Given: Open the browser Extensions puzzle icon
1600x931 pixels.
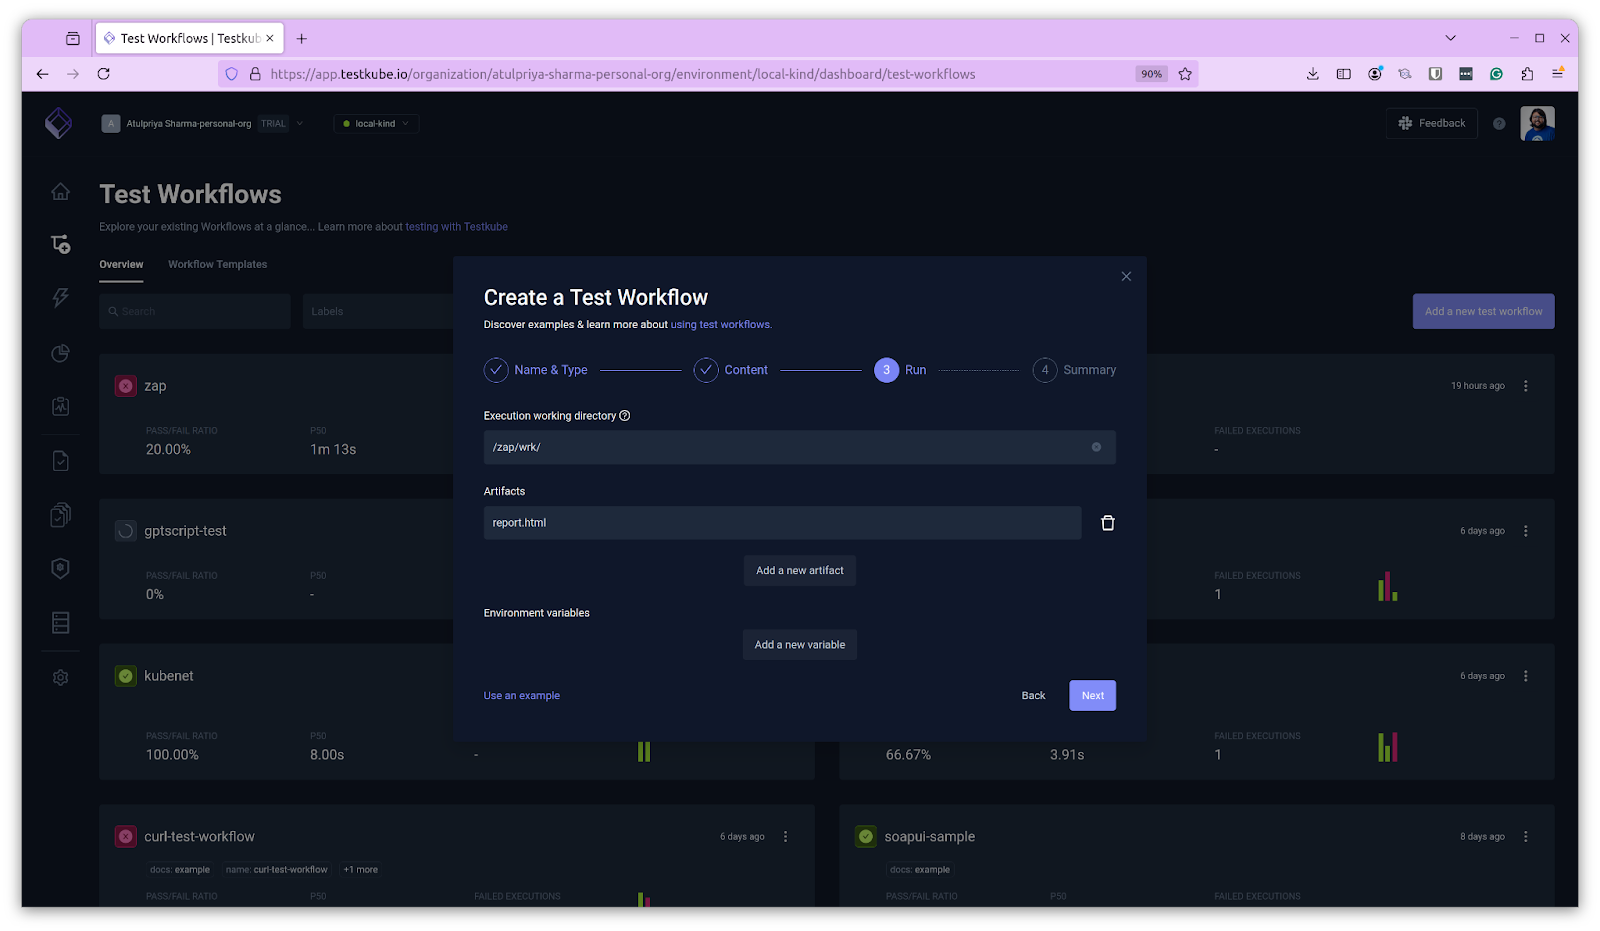Looking at the screenshot, I should [x=1527, y=74].
